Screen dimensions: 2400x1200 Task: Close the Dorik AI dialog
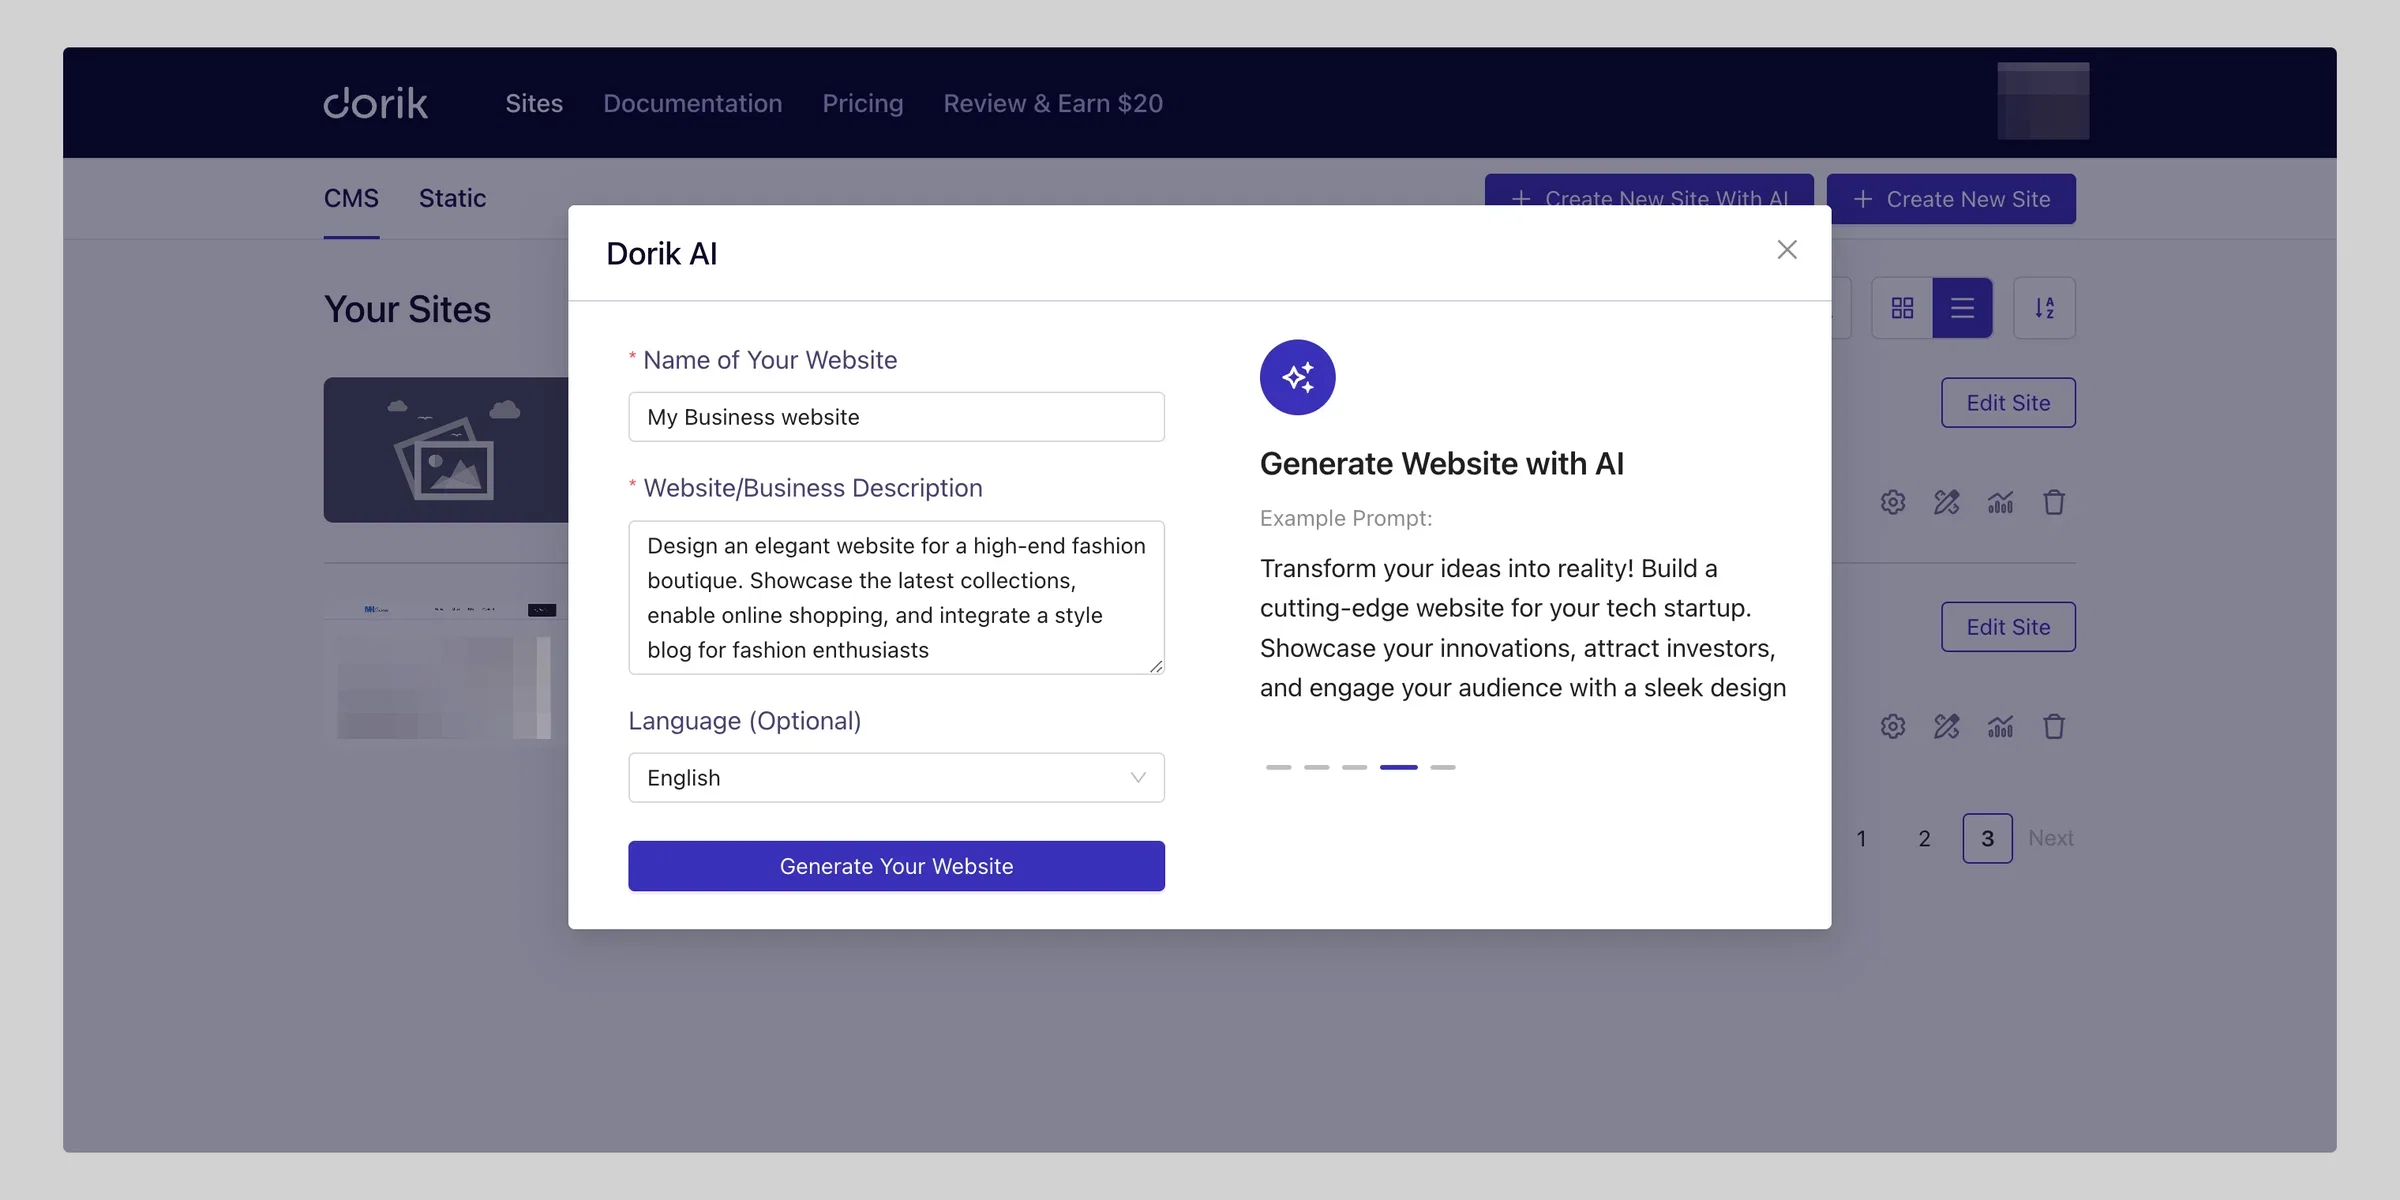(x=1786, y=250)
